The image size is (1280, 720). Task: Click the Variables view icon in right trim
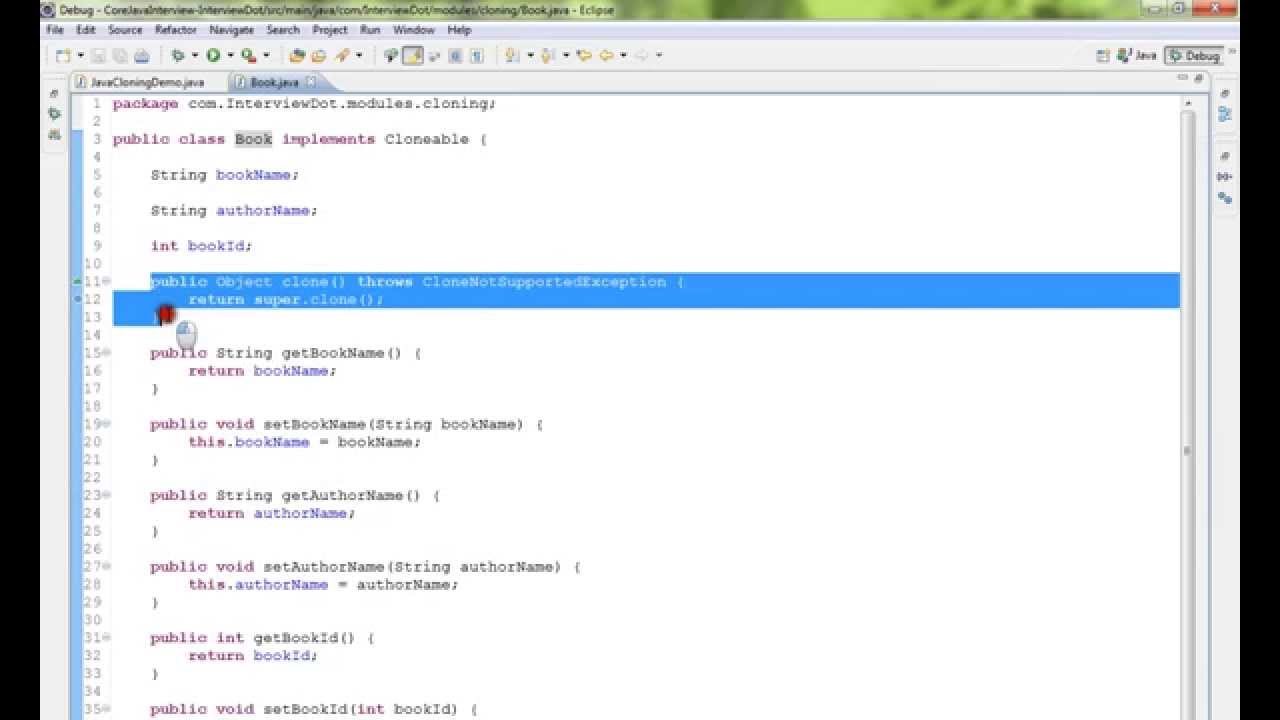tap(1225, 177)
